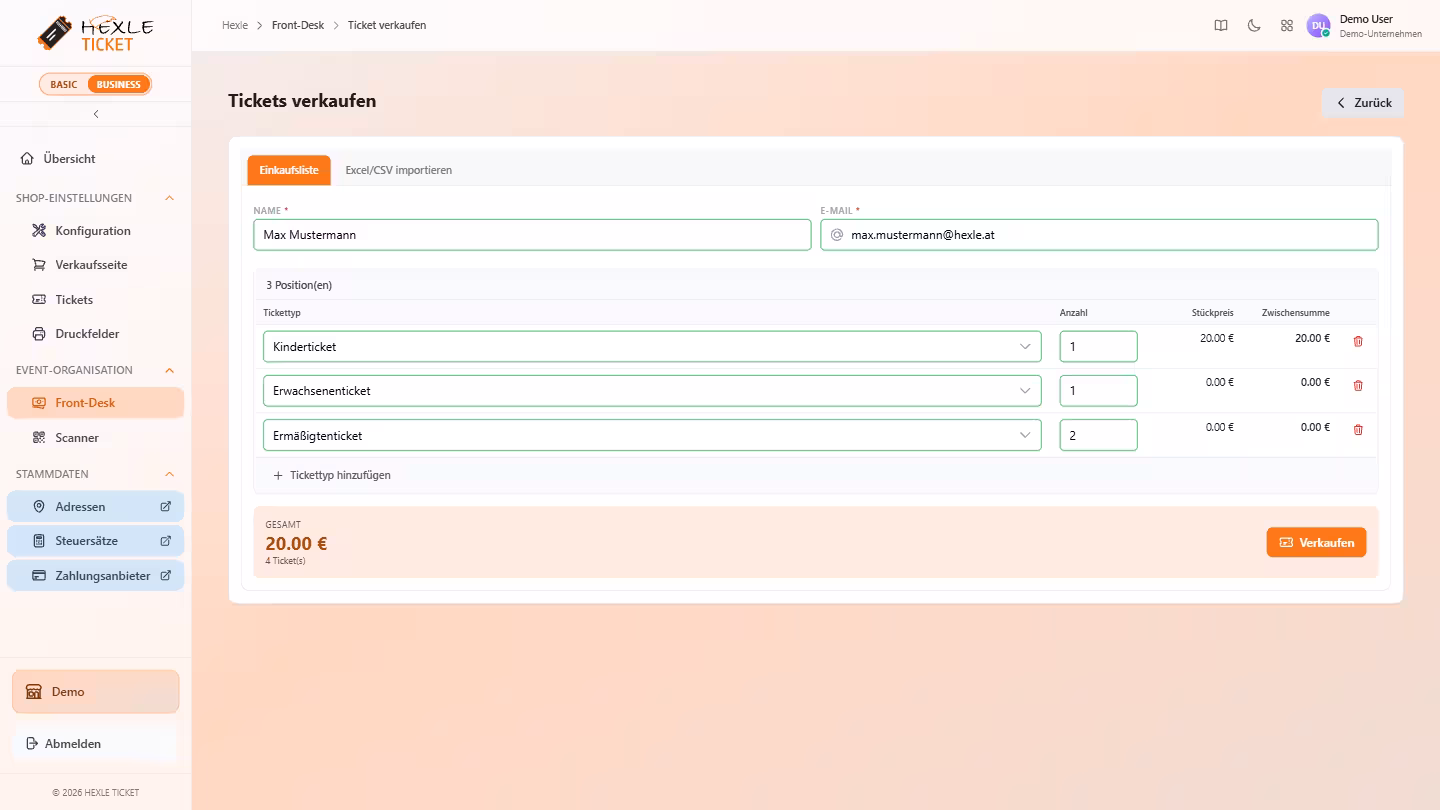This screenshot has width=1440, height=810.
Task: Collapse the sidebar with the chevron arrow
Action: pos(96,114)
